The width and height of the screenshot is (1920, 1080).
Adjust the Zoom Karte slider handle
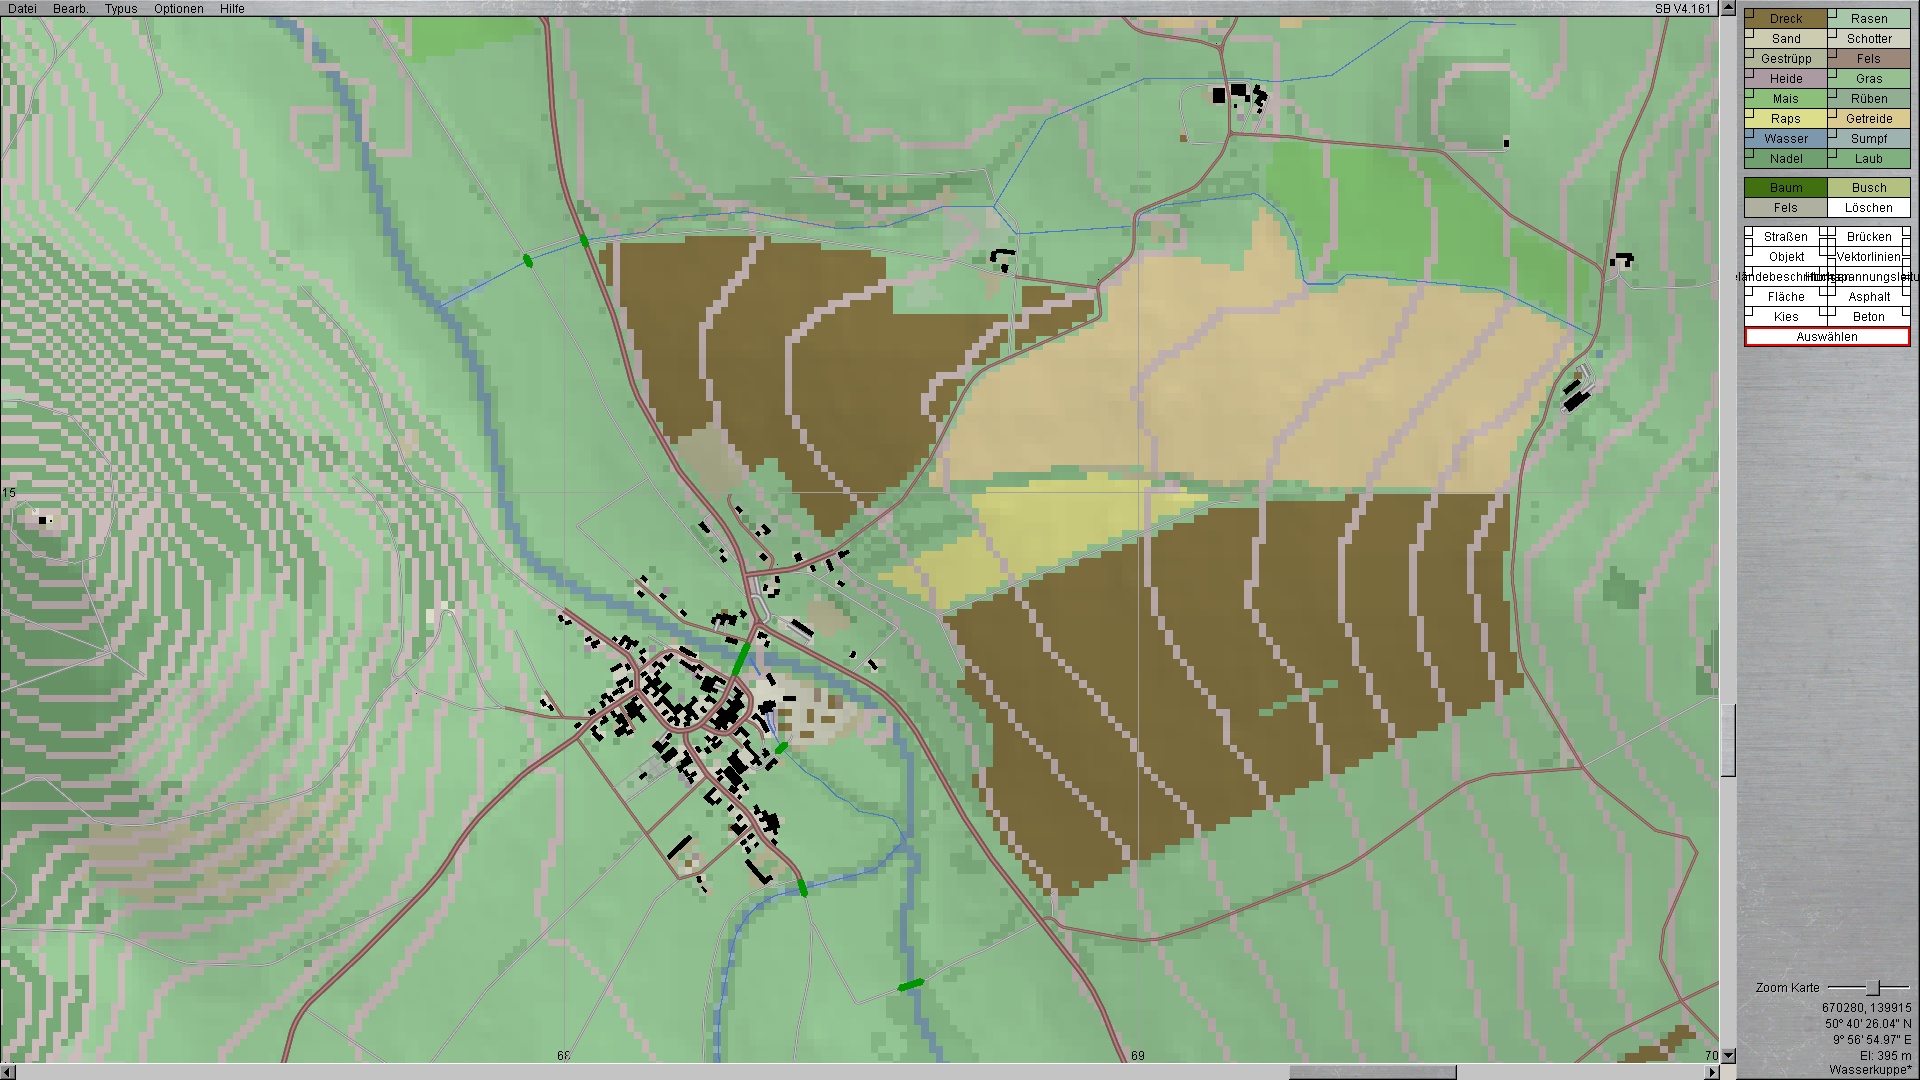click(x=1873, y=988)
